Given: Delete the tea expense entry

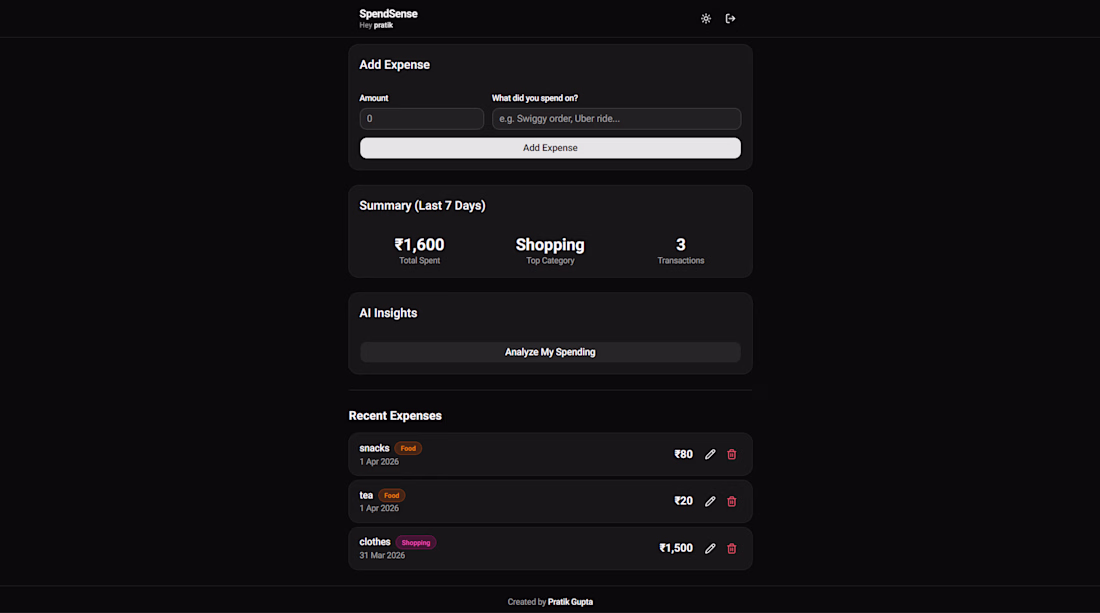Looking at the screenshot, I should coord(732,501).
